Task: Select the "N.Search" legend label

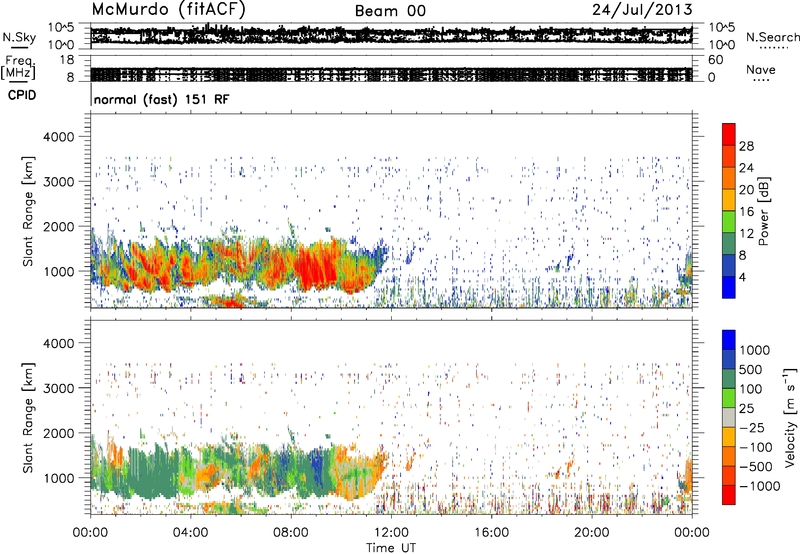Action: point(772,37)
